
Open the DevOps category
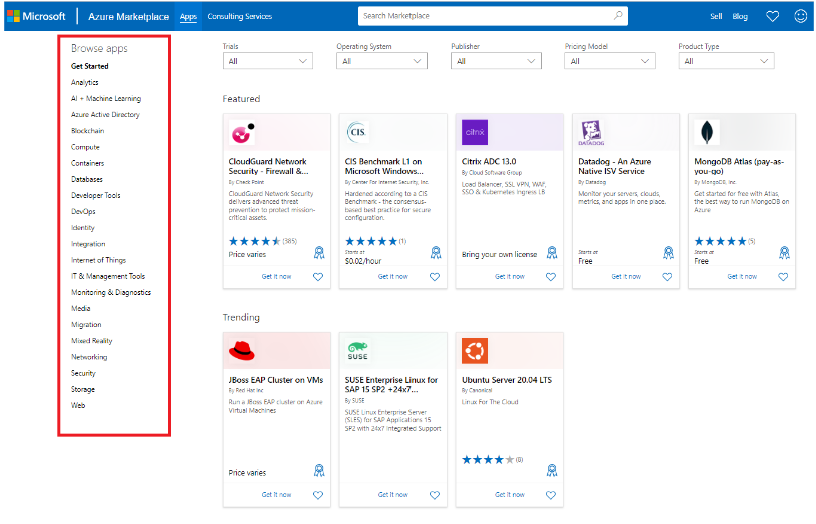click(x=83, y=212)
